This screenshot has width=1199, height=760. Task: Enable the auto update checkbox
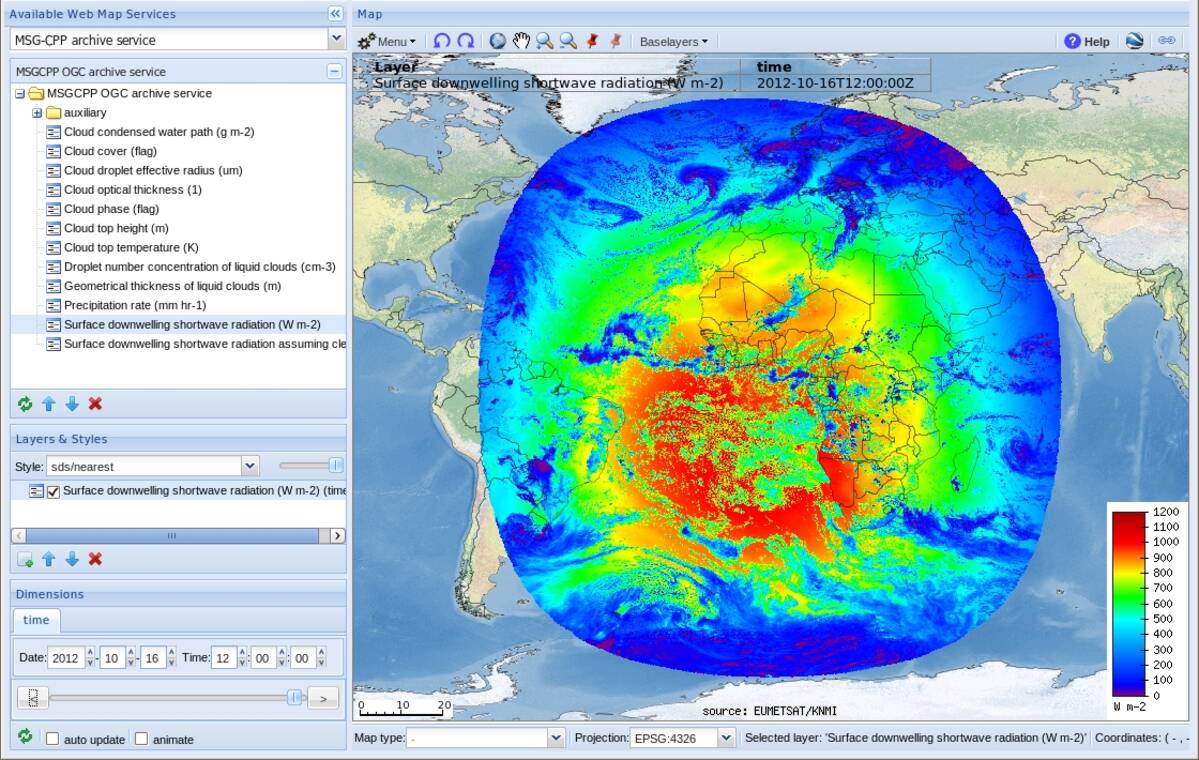tap(53, 739)
